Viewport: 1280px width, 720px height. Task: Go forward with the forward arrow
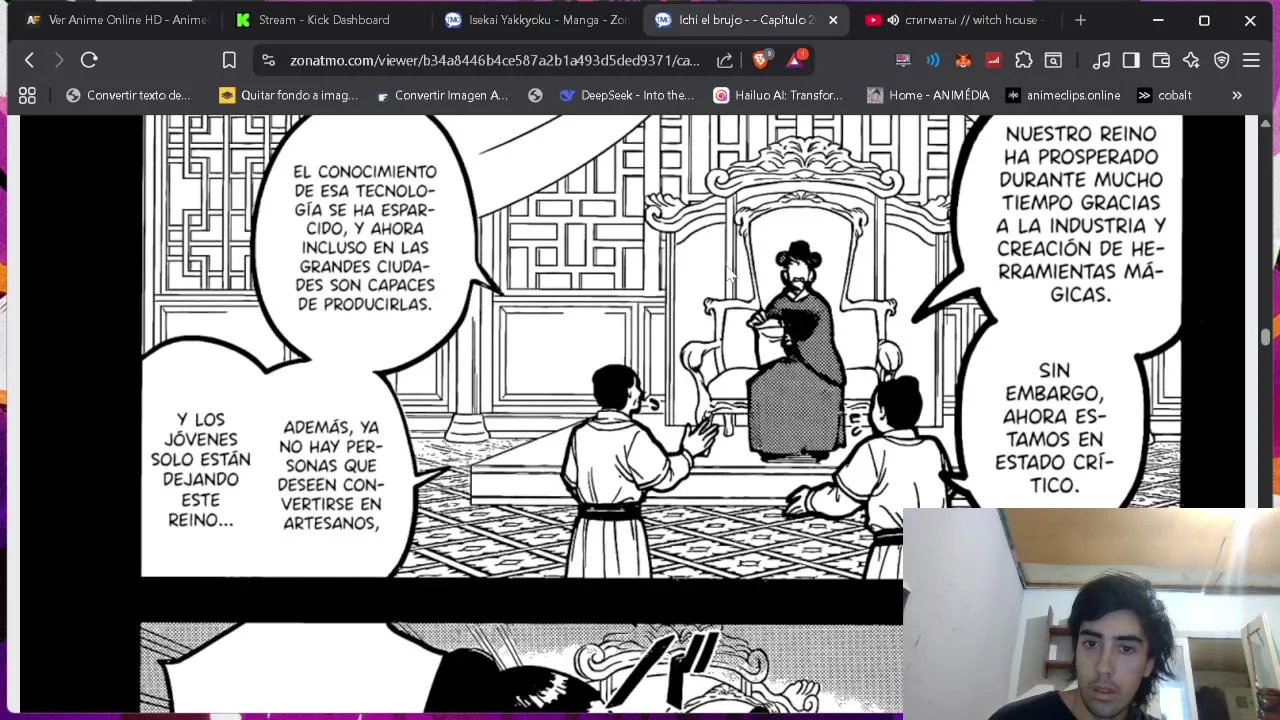tap(59, 60)
